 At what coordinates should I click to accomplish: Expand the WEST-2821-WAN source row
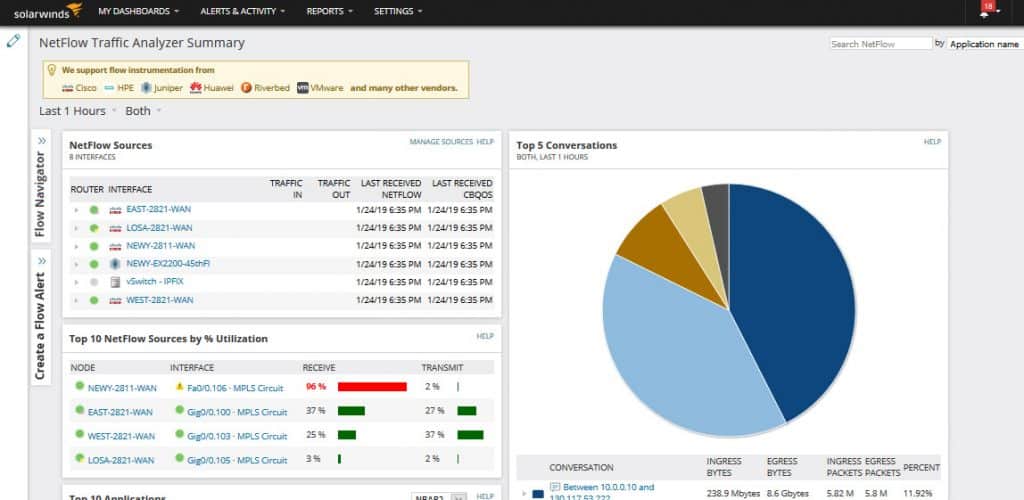76,301
